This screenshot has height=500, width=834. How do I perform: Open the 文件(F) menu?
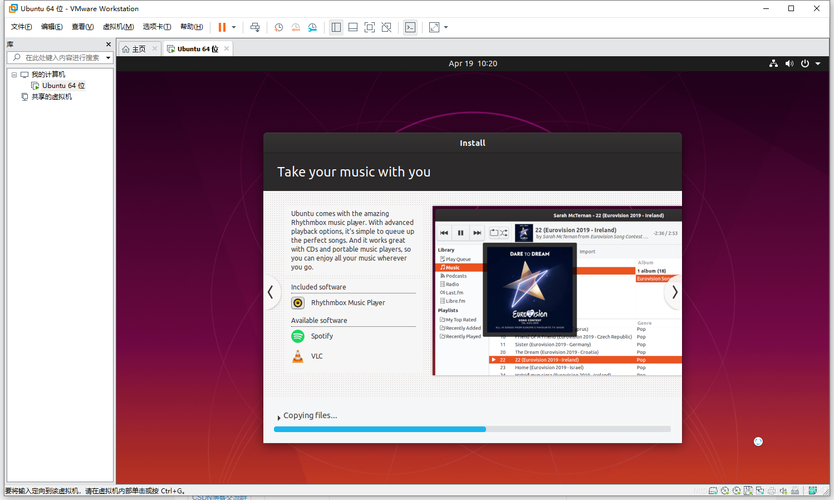coord(21,27)
